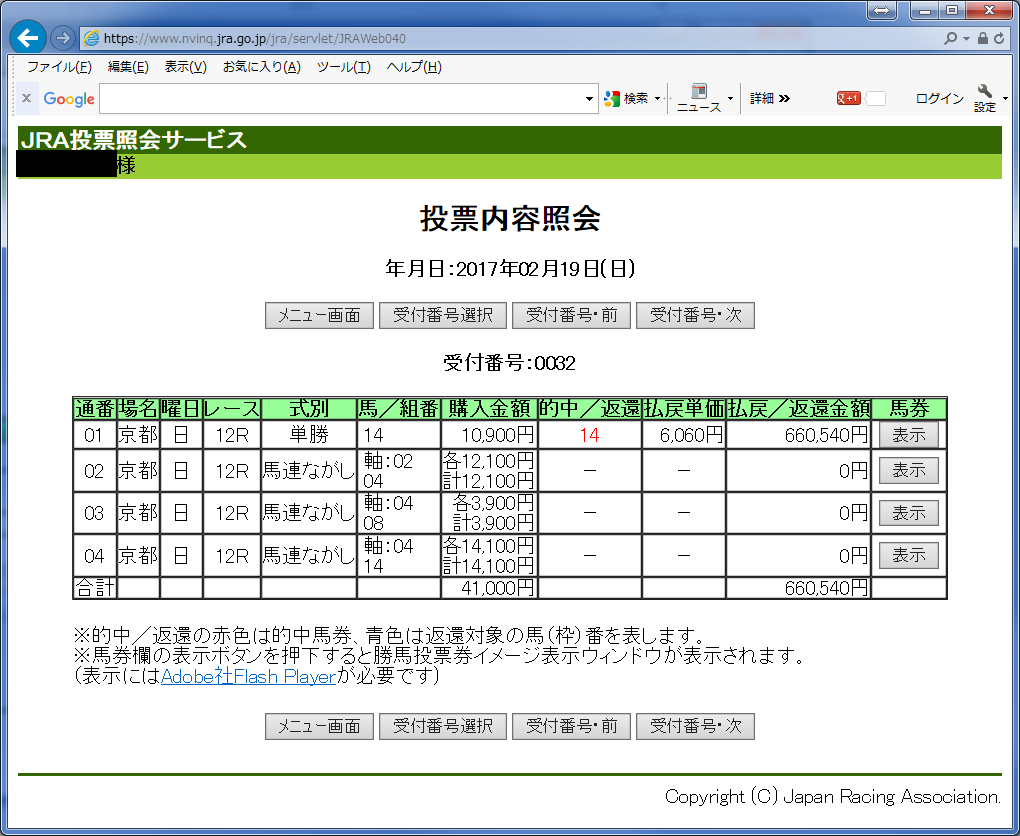Open the ツール(T) menu
Screen dimensions: 1020x836
[x=343, y=67]
